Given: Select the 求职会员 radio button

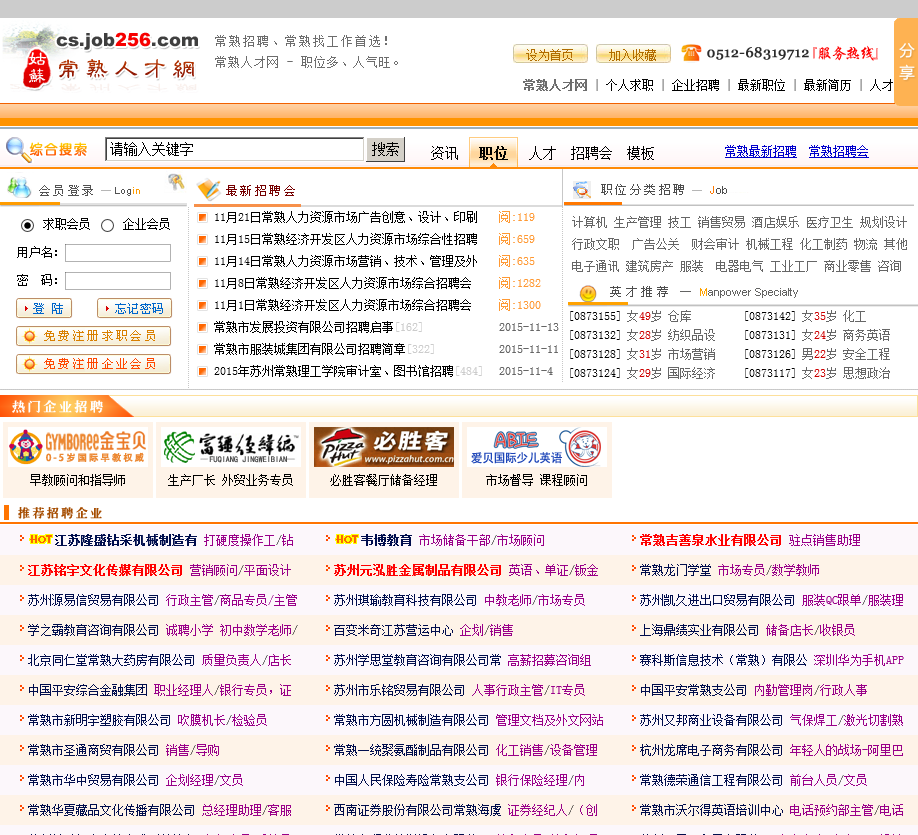Looking at the screenshot, I should 27,225.
